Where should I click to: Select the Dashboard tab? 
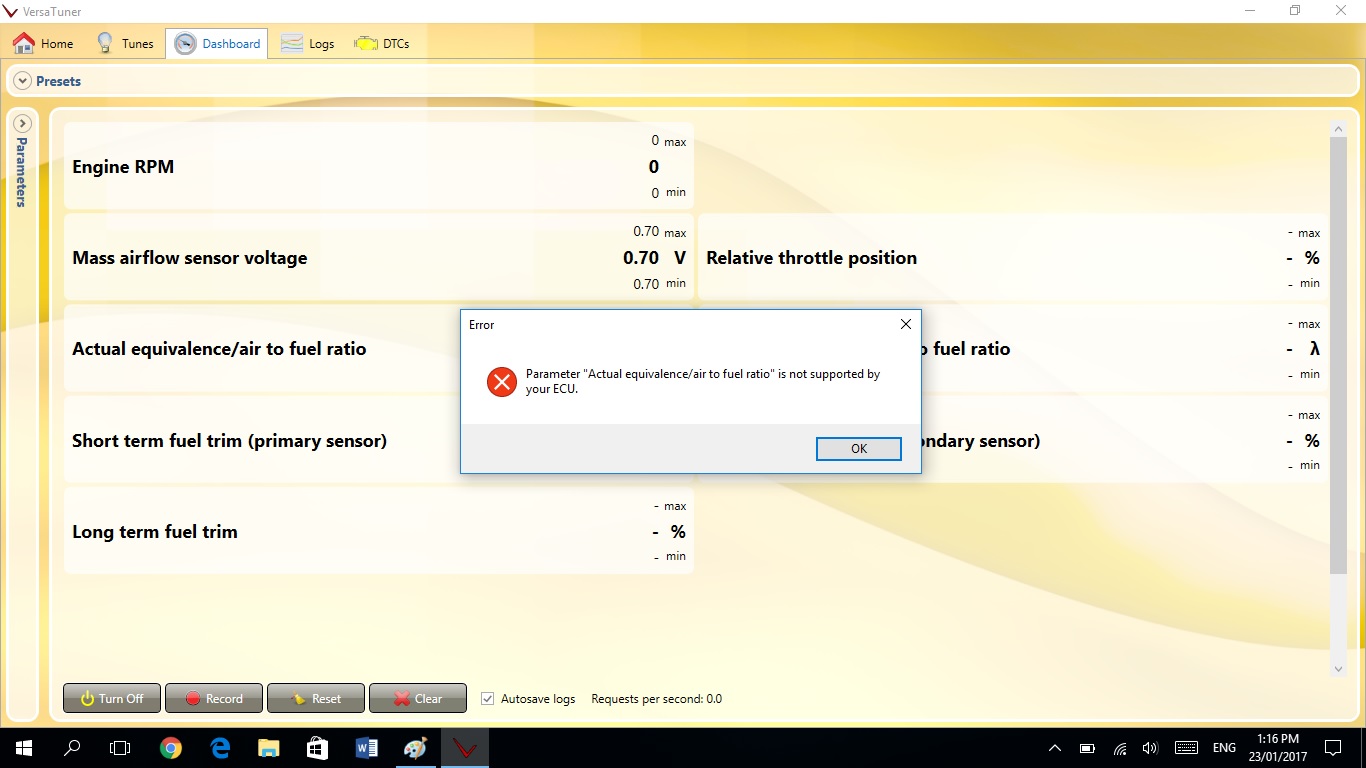[217, 44]
